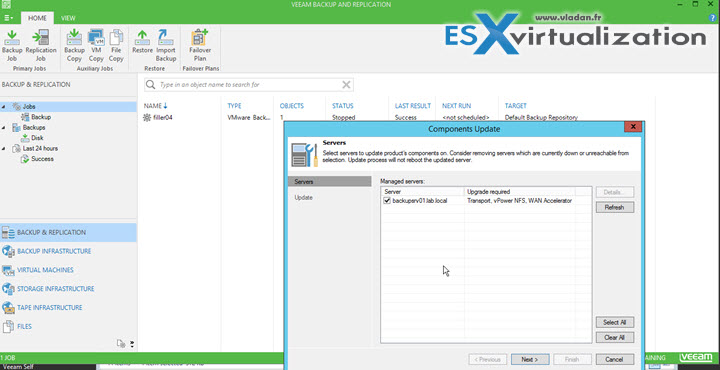Screen dimensions: 720x370
Task: Create a Failover Plan
Action: [x=200, y=46]
